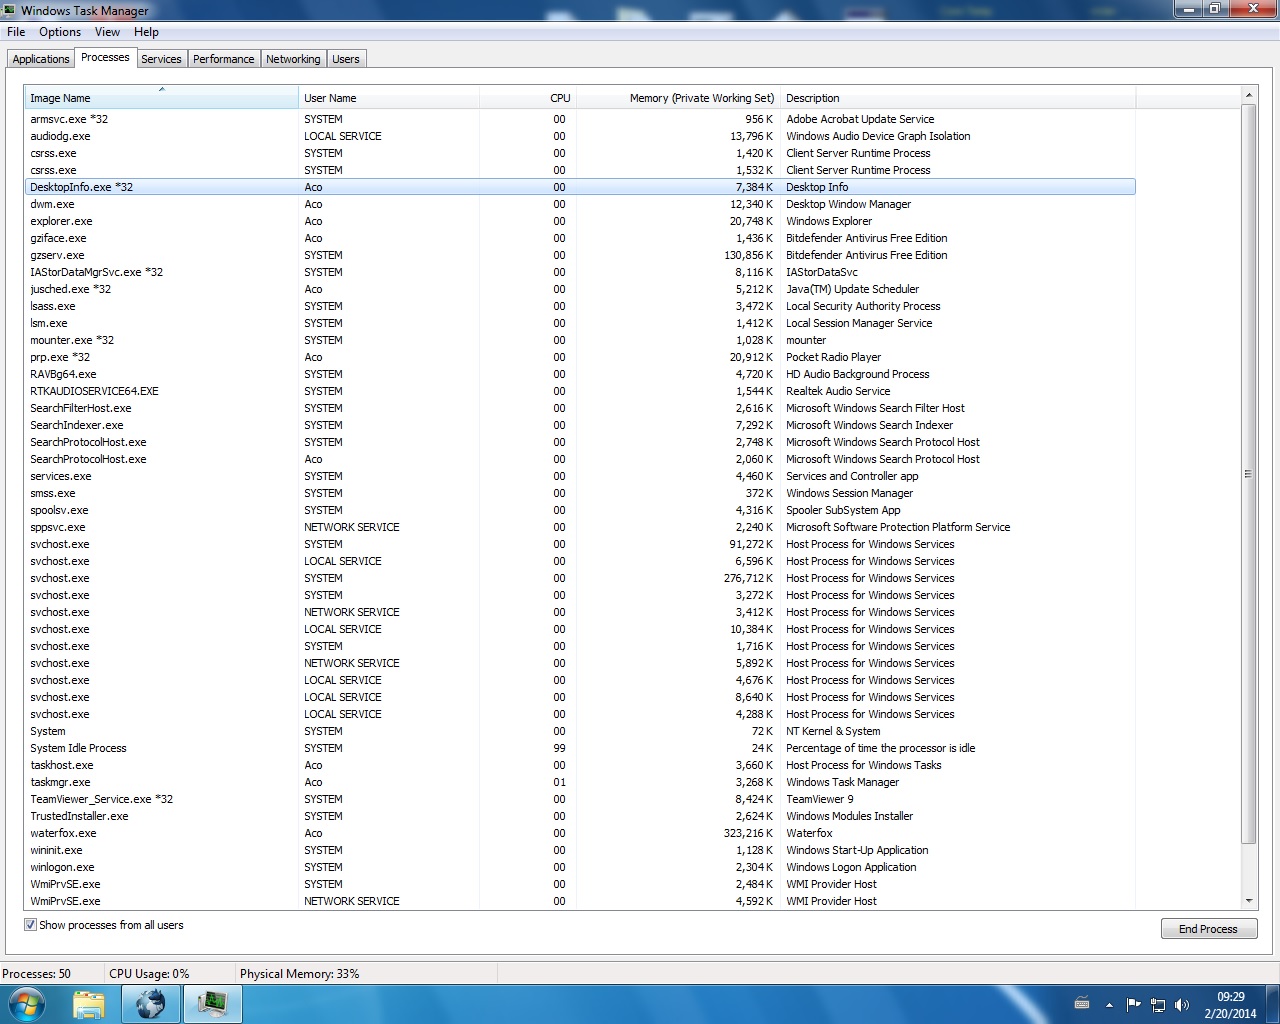
Task: Select the RTKAUDIOSERVICE64.EXE process
Action: 580,391
